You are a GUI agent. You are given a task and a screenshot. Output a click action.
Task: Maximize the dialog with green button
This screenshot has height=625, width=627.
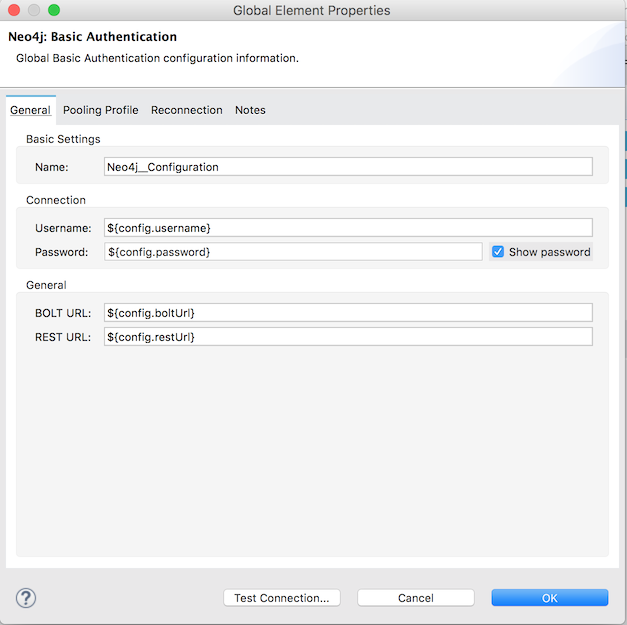click(54, 10)
